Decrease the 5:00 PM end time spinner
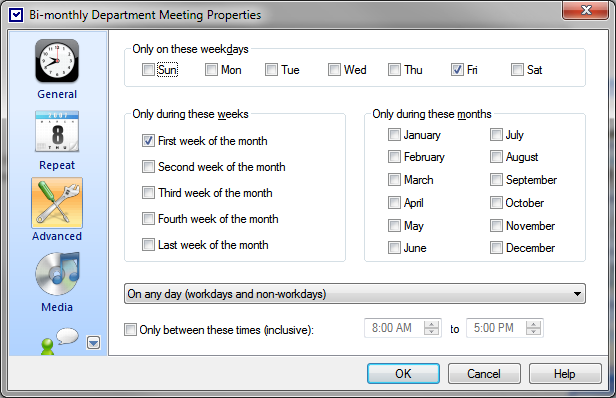616x398 pixels. tap(534, 332)
